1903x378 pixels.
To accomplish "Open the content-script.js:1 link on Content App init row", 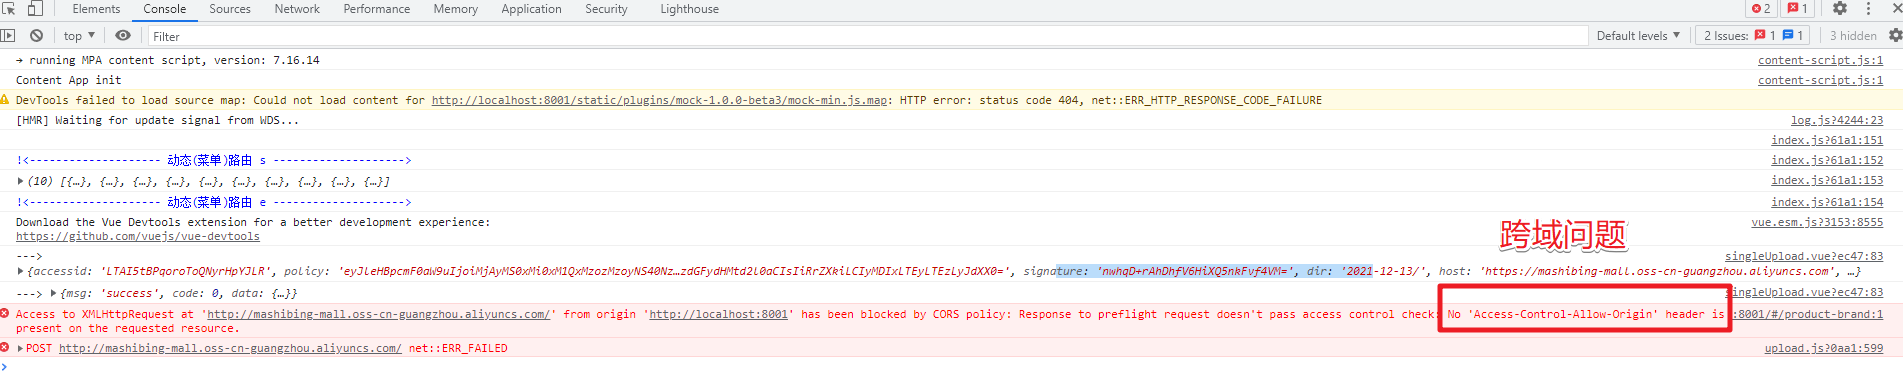I will 1820,80.
